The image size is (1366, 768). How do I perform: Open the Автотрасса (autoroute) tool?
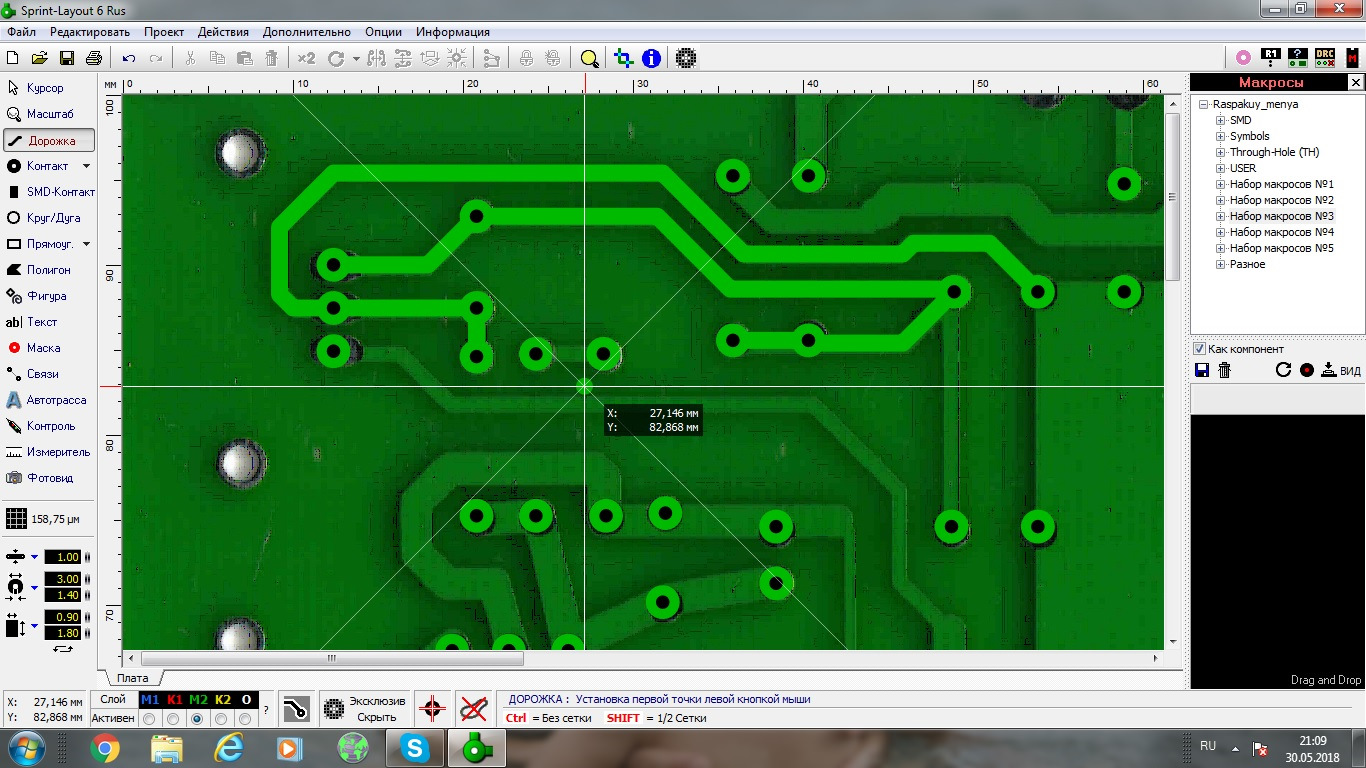(48, 400)
